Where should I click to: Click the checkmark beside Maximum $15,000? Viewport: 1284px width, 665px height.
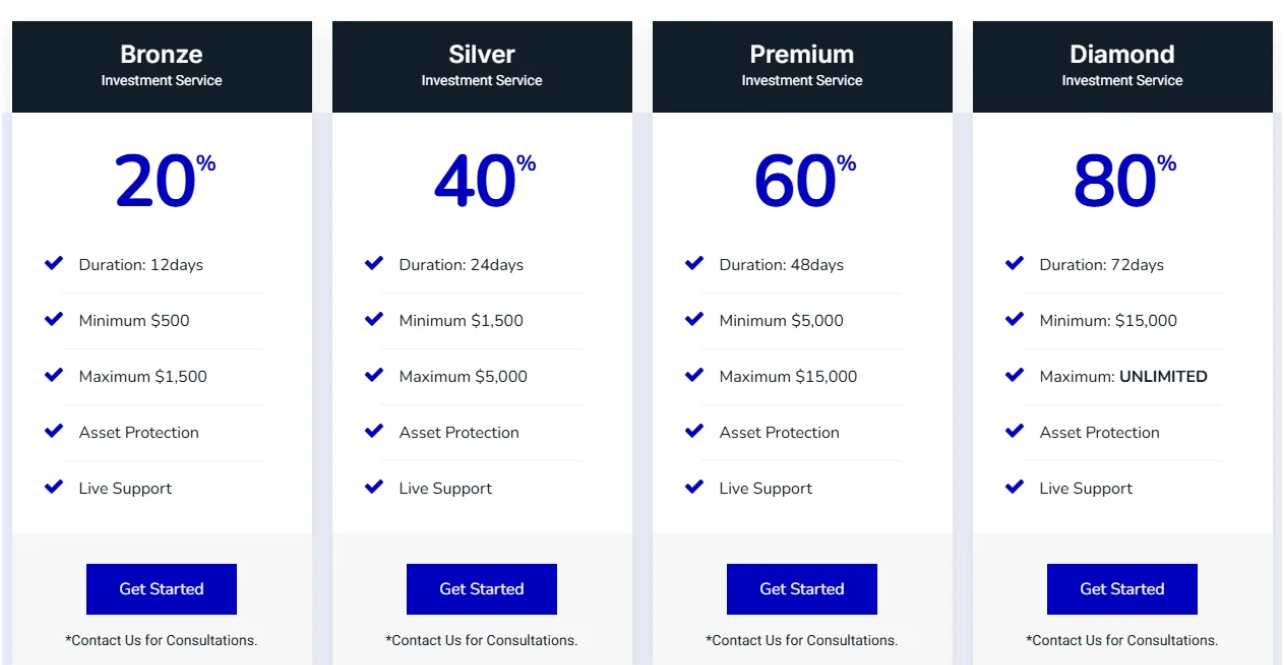coord(694,376)
